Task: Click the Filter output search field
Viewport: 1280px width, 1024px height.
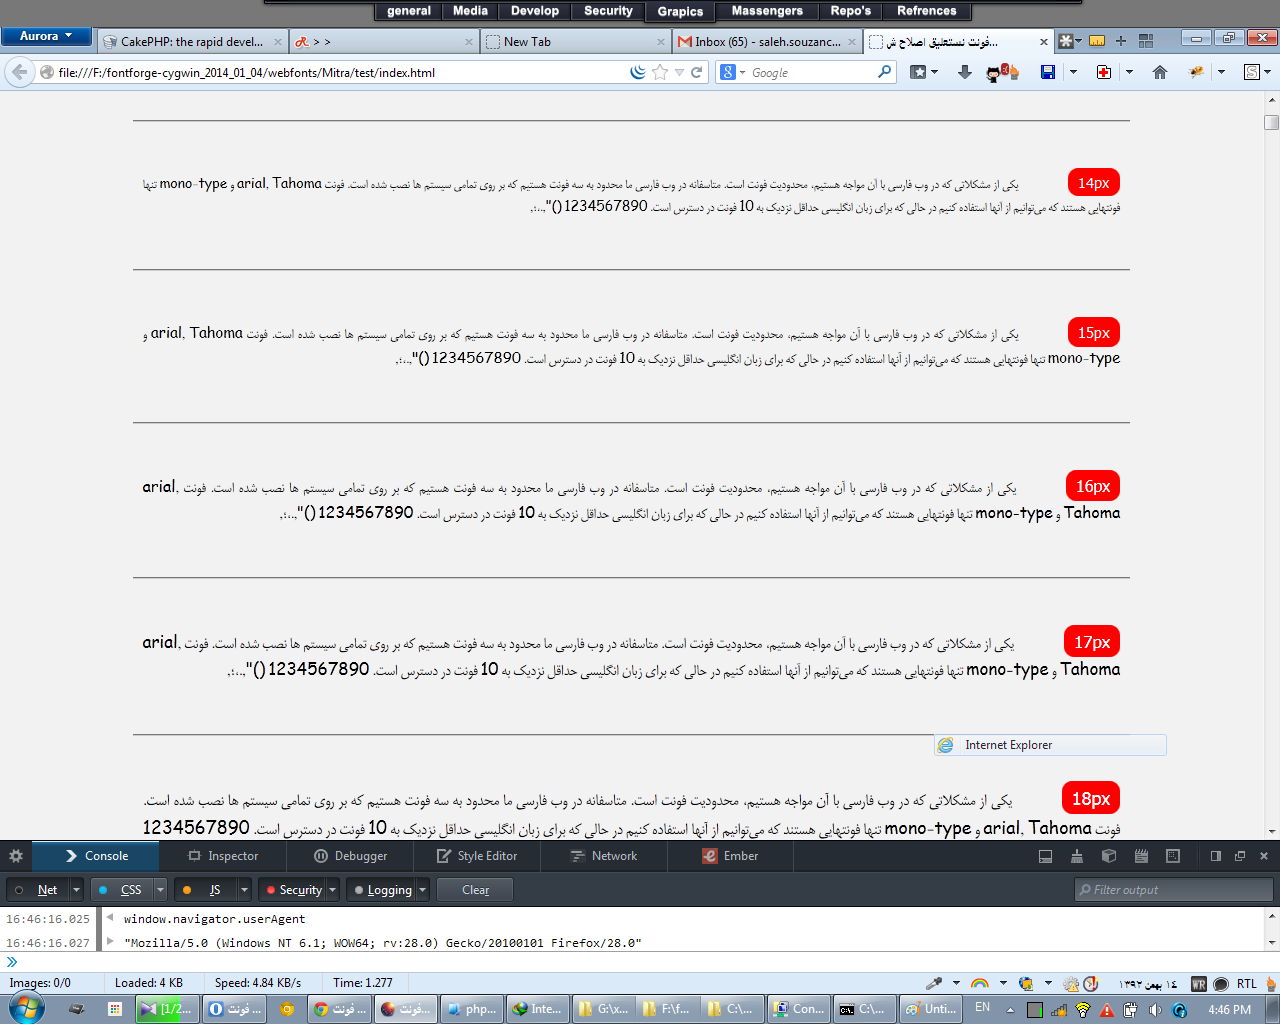Action: point(1173,890)
